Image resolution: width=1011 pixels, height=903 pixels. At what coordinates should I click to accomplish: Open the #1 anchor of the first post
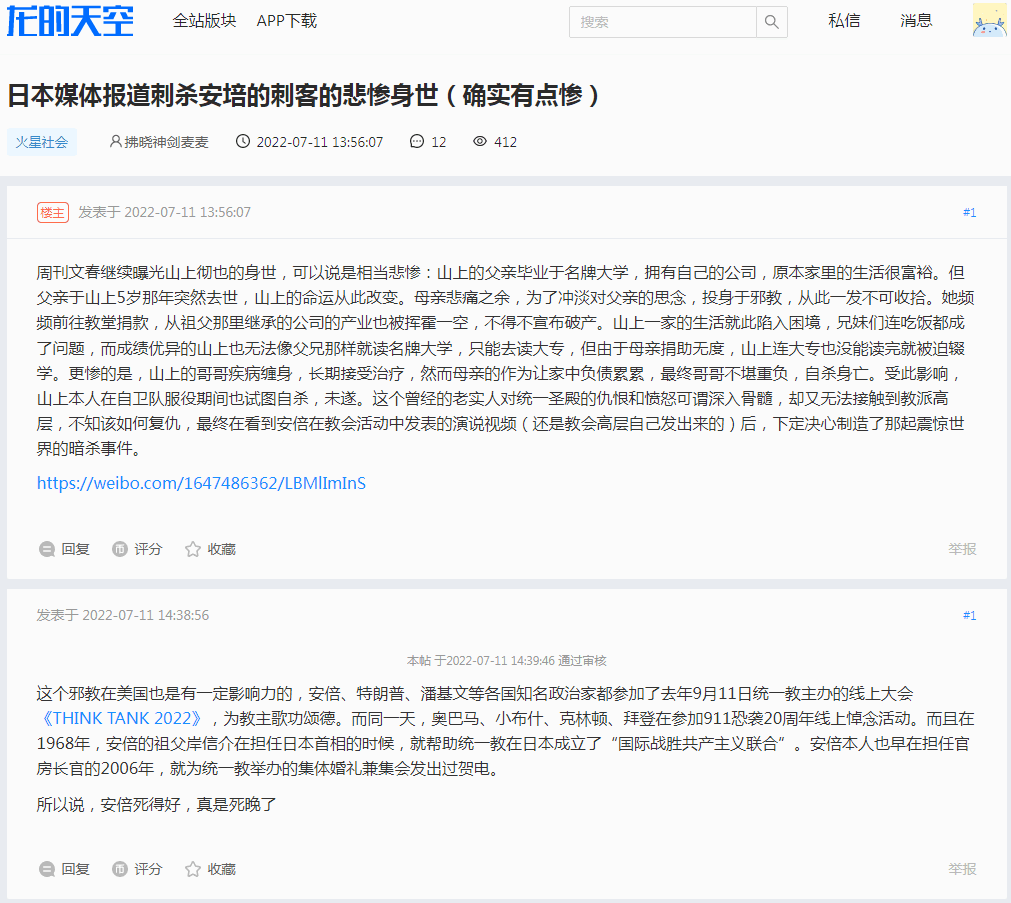coord(969,212)
